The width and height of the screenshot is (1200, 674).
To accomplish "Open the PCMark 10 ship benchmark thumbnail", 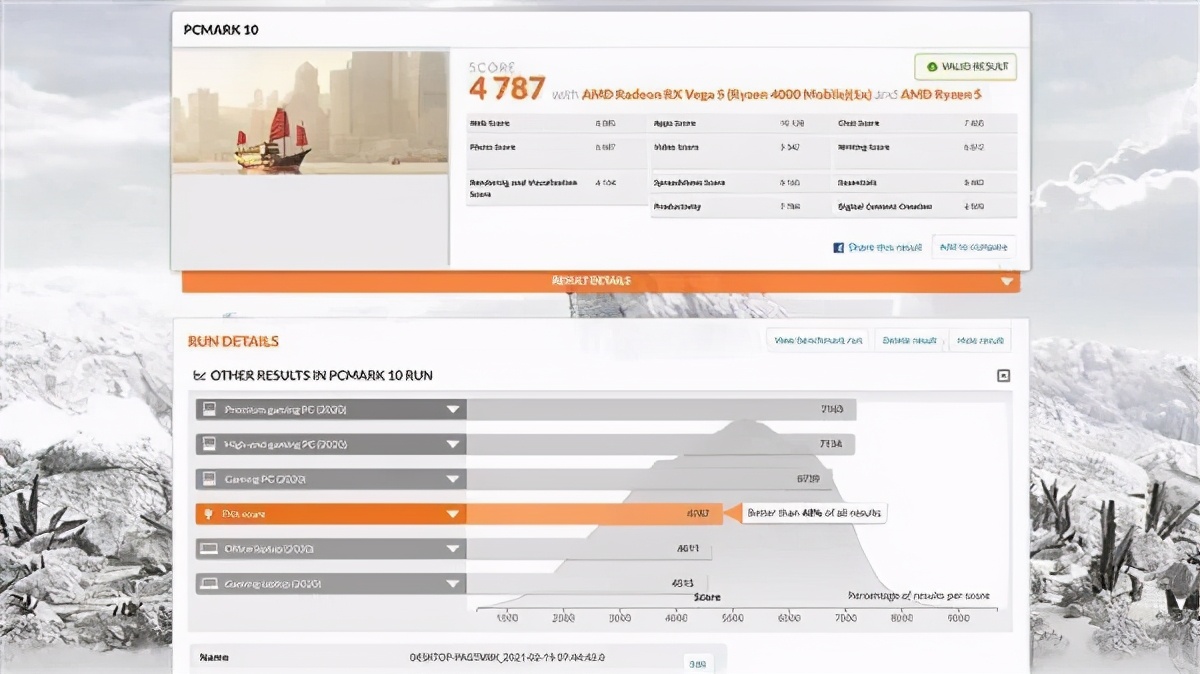I will point(310,112).
